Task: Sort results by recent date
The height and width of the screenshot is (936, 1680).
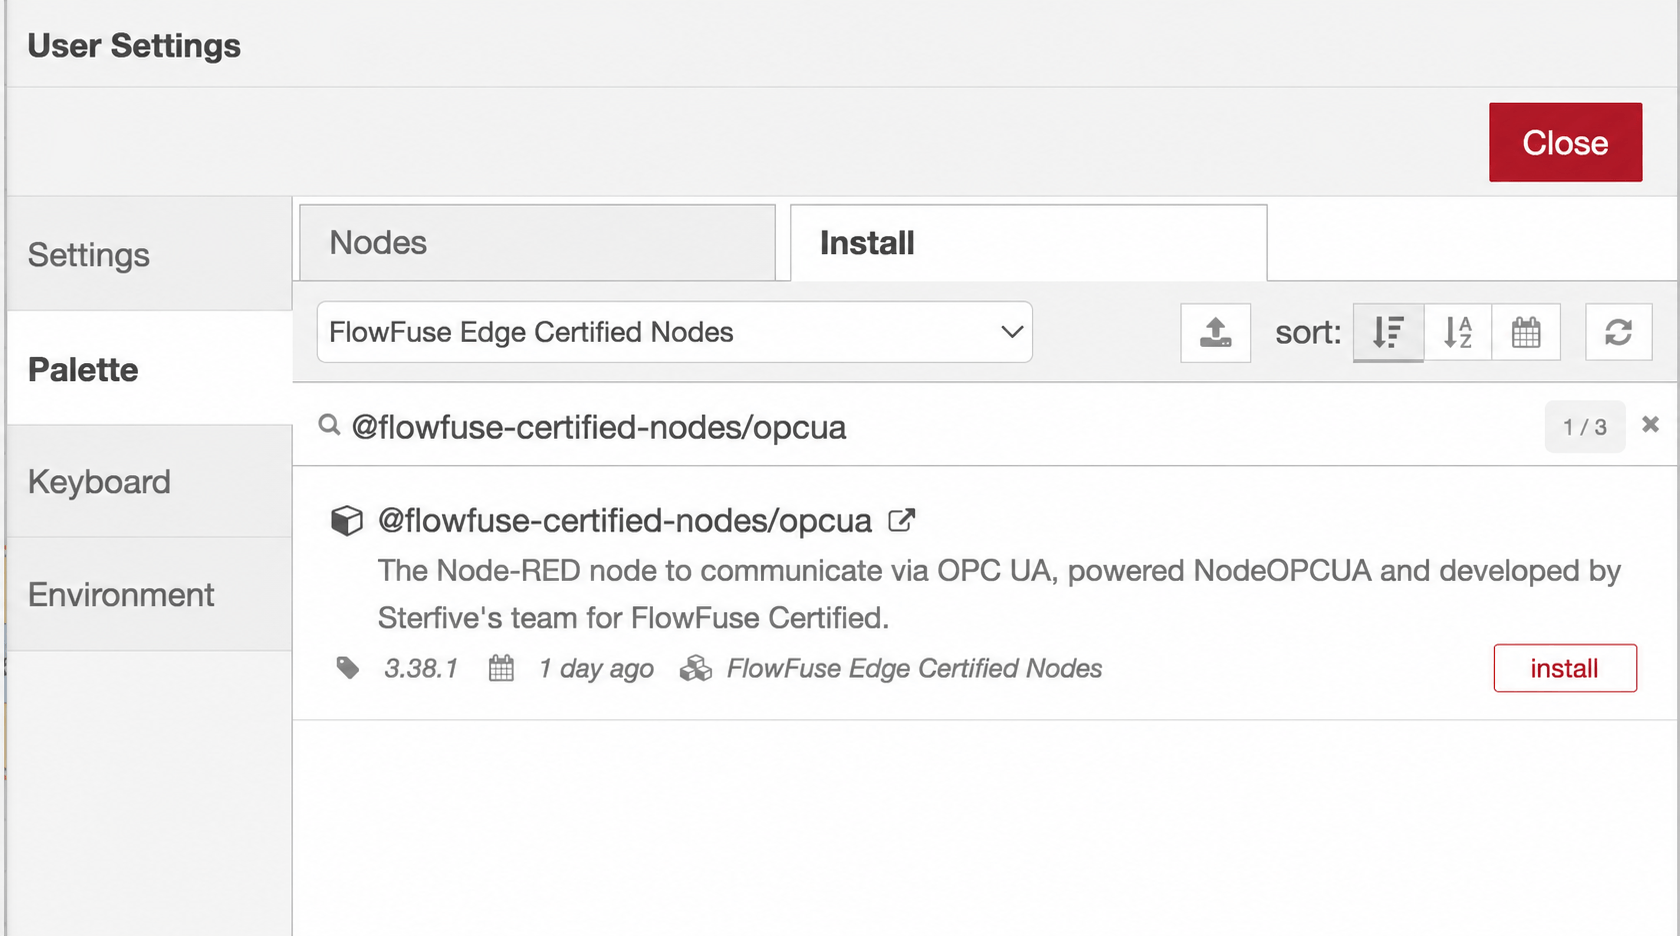Action: (x=1526, y=332)
